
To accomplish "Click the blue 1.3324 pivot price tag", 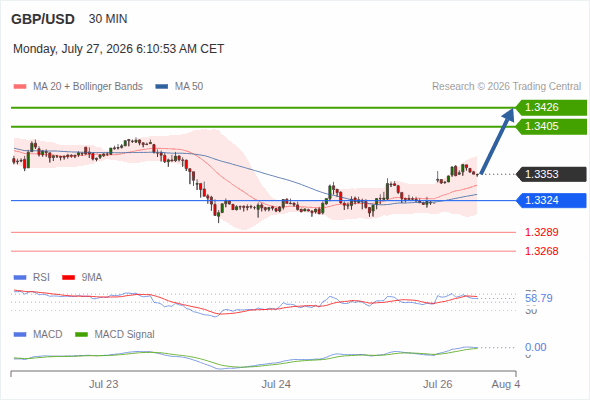I will (x=551, y=200).
